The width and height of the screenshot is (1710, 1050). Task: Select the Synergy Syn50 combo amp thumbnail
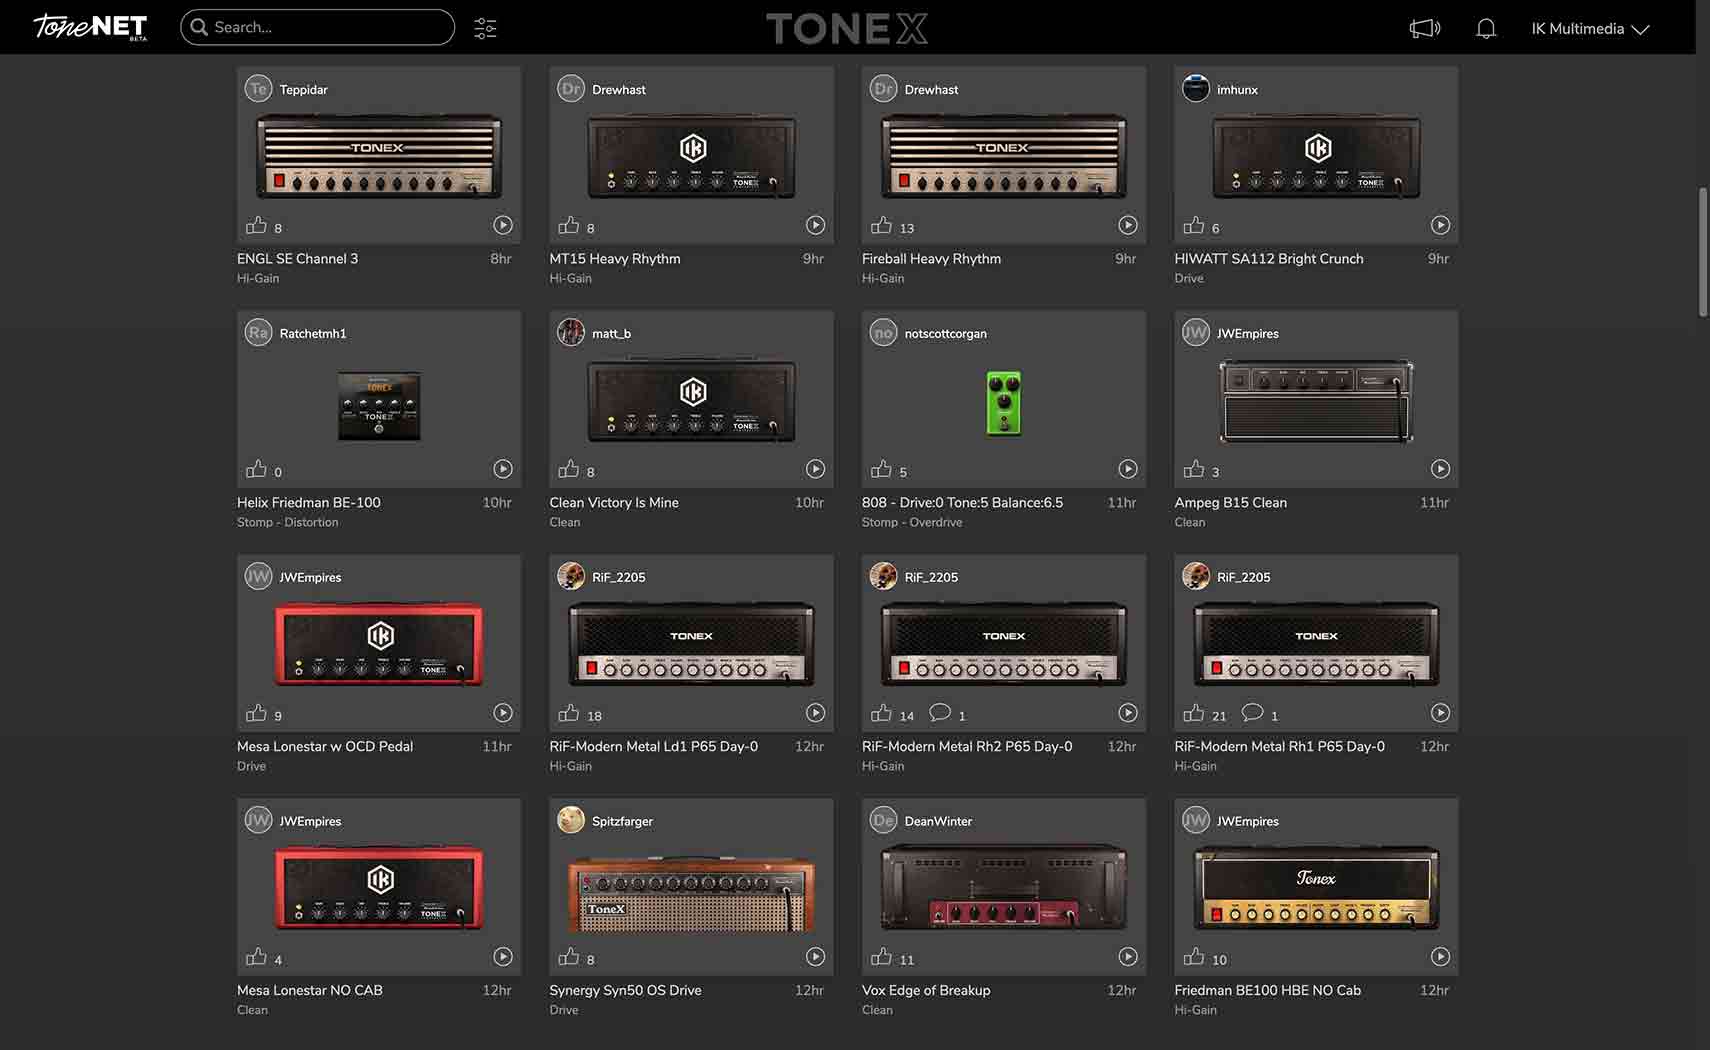pos(692,893)
